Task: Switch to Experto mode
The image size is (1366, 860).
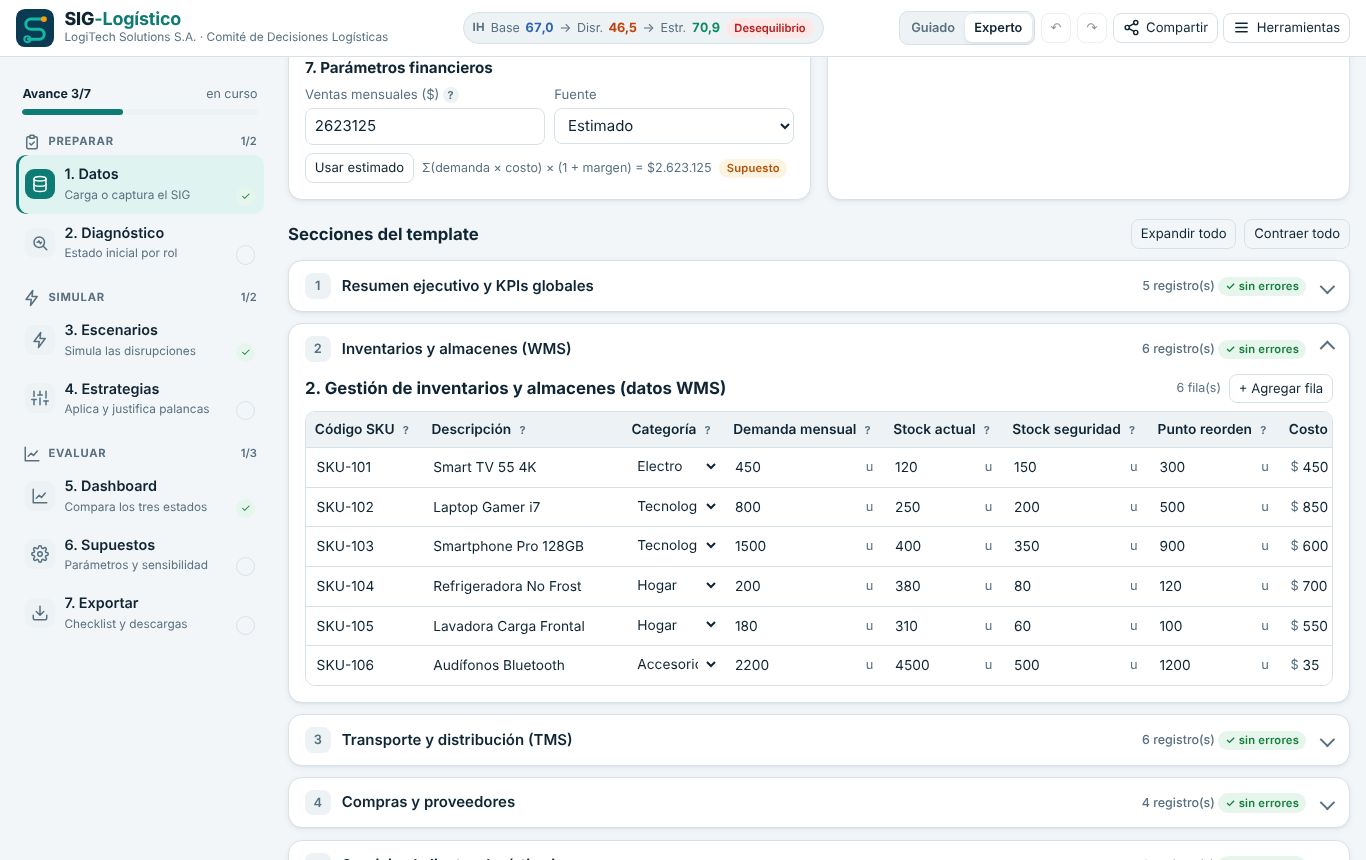Action: click(998, 28)
